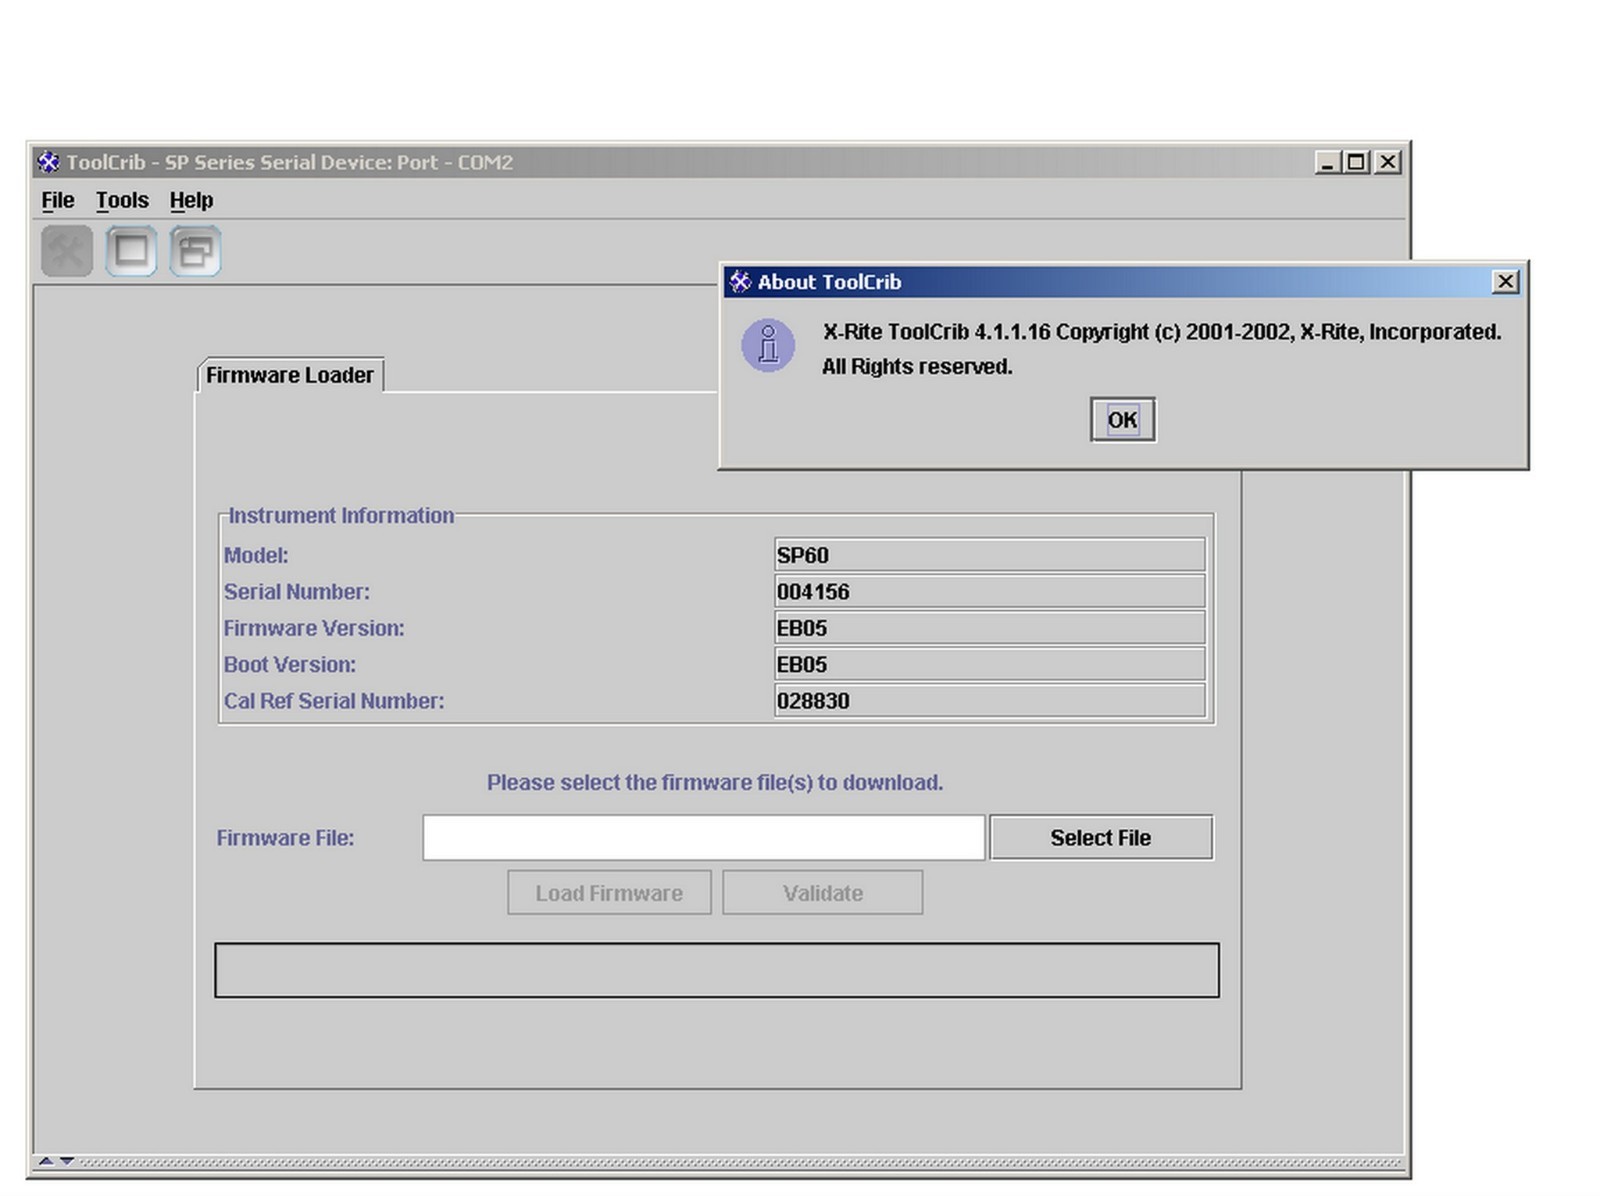Open the Tools menu
Image resolution: width=1600 pixels, height=1196 pixels.
(x=122, y=200)
